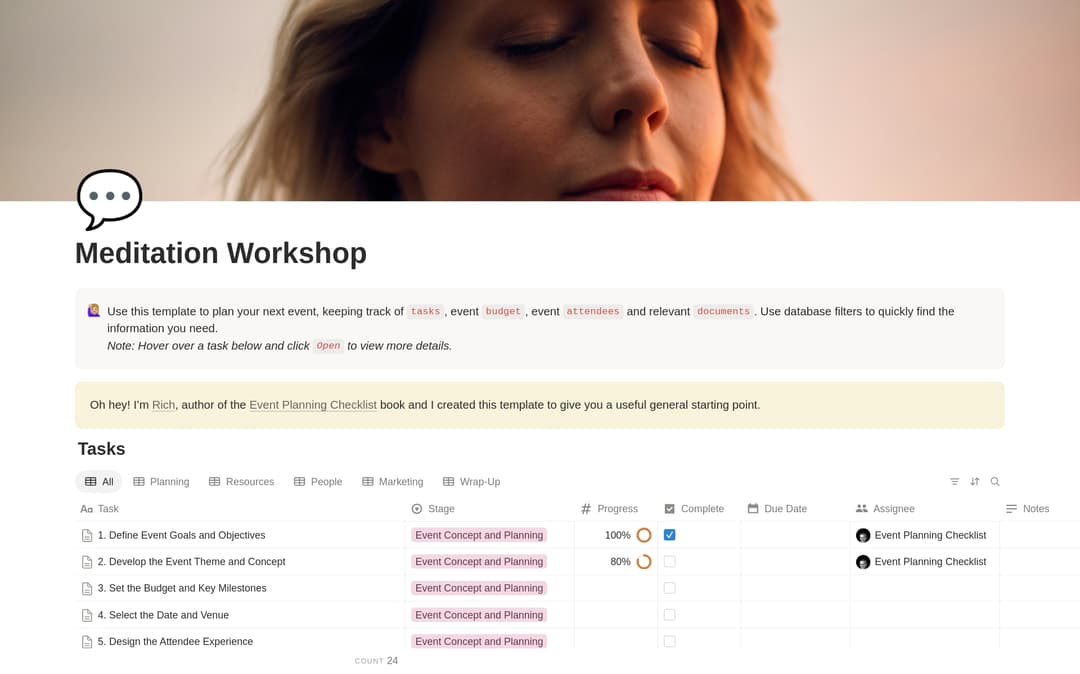
Task: Check Complete for Design the Attendee Experience
Action: (669, 641)
